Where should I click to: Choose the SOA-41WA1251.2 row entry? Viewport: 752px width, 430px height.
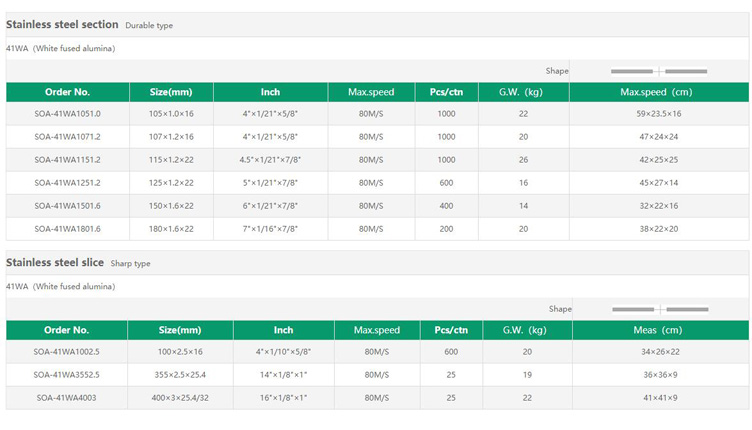[67, 183]
